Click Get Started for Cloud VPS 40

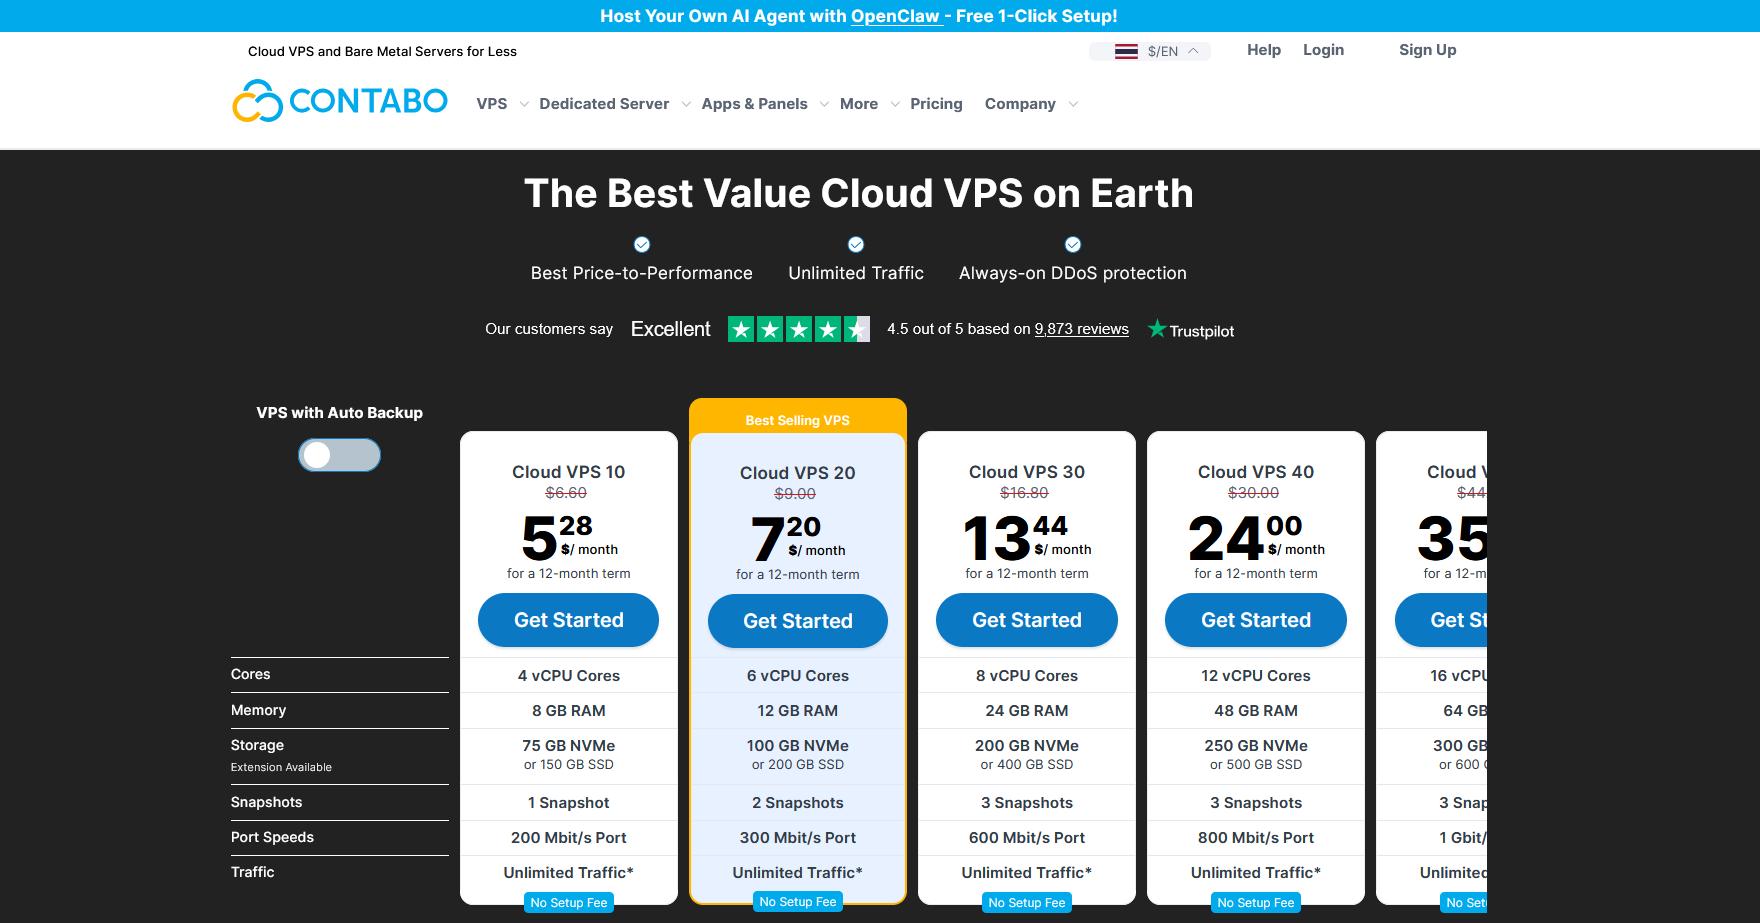coord(1256,620)
